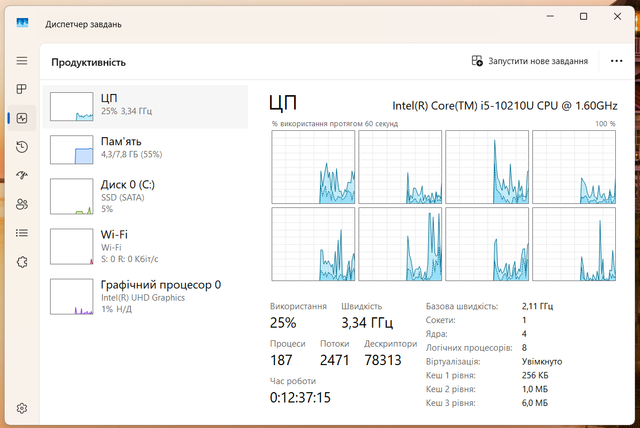The width and height of the screenshot is (640, 428).
Task: Open the Users page icon
Action: click(22, 204)
